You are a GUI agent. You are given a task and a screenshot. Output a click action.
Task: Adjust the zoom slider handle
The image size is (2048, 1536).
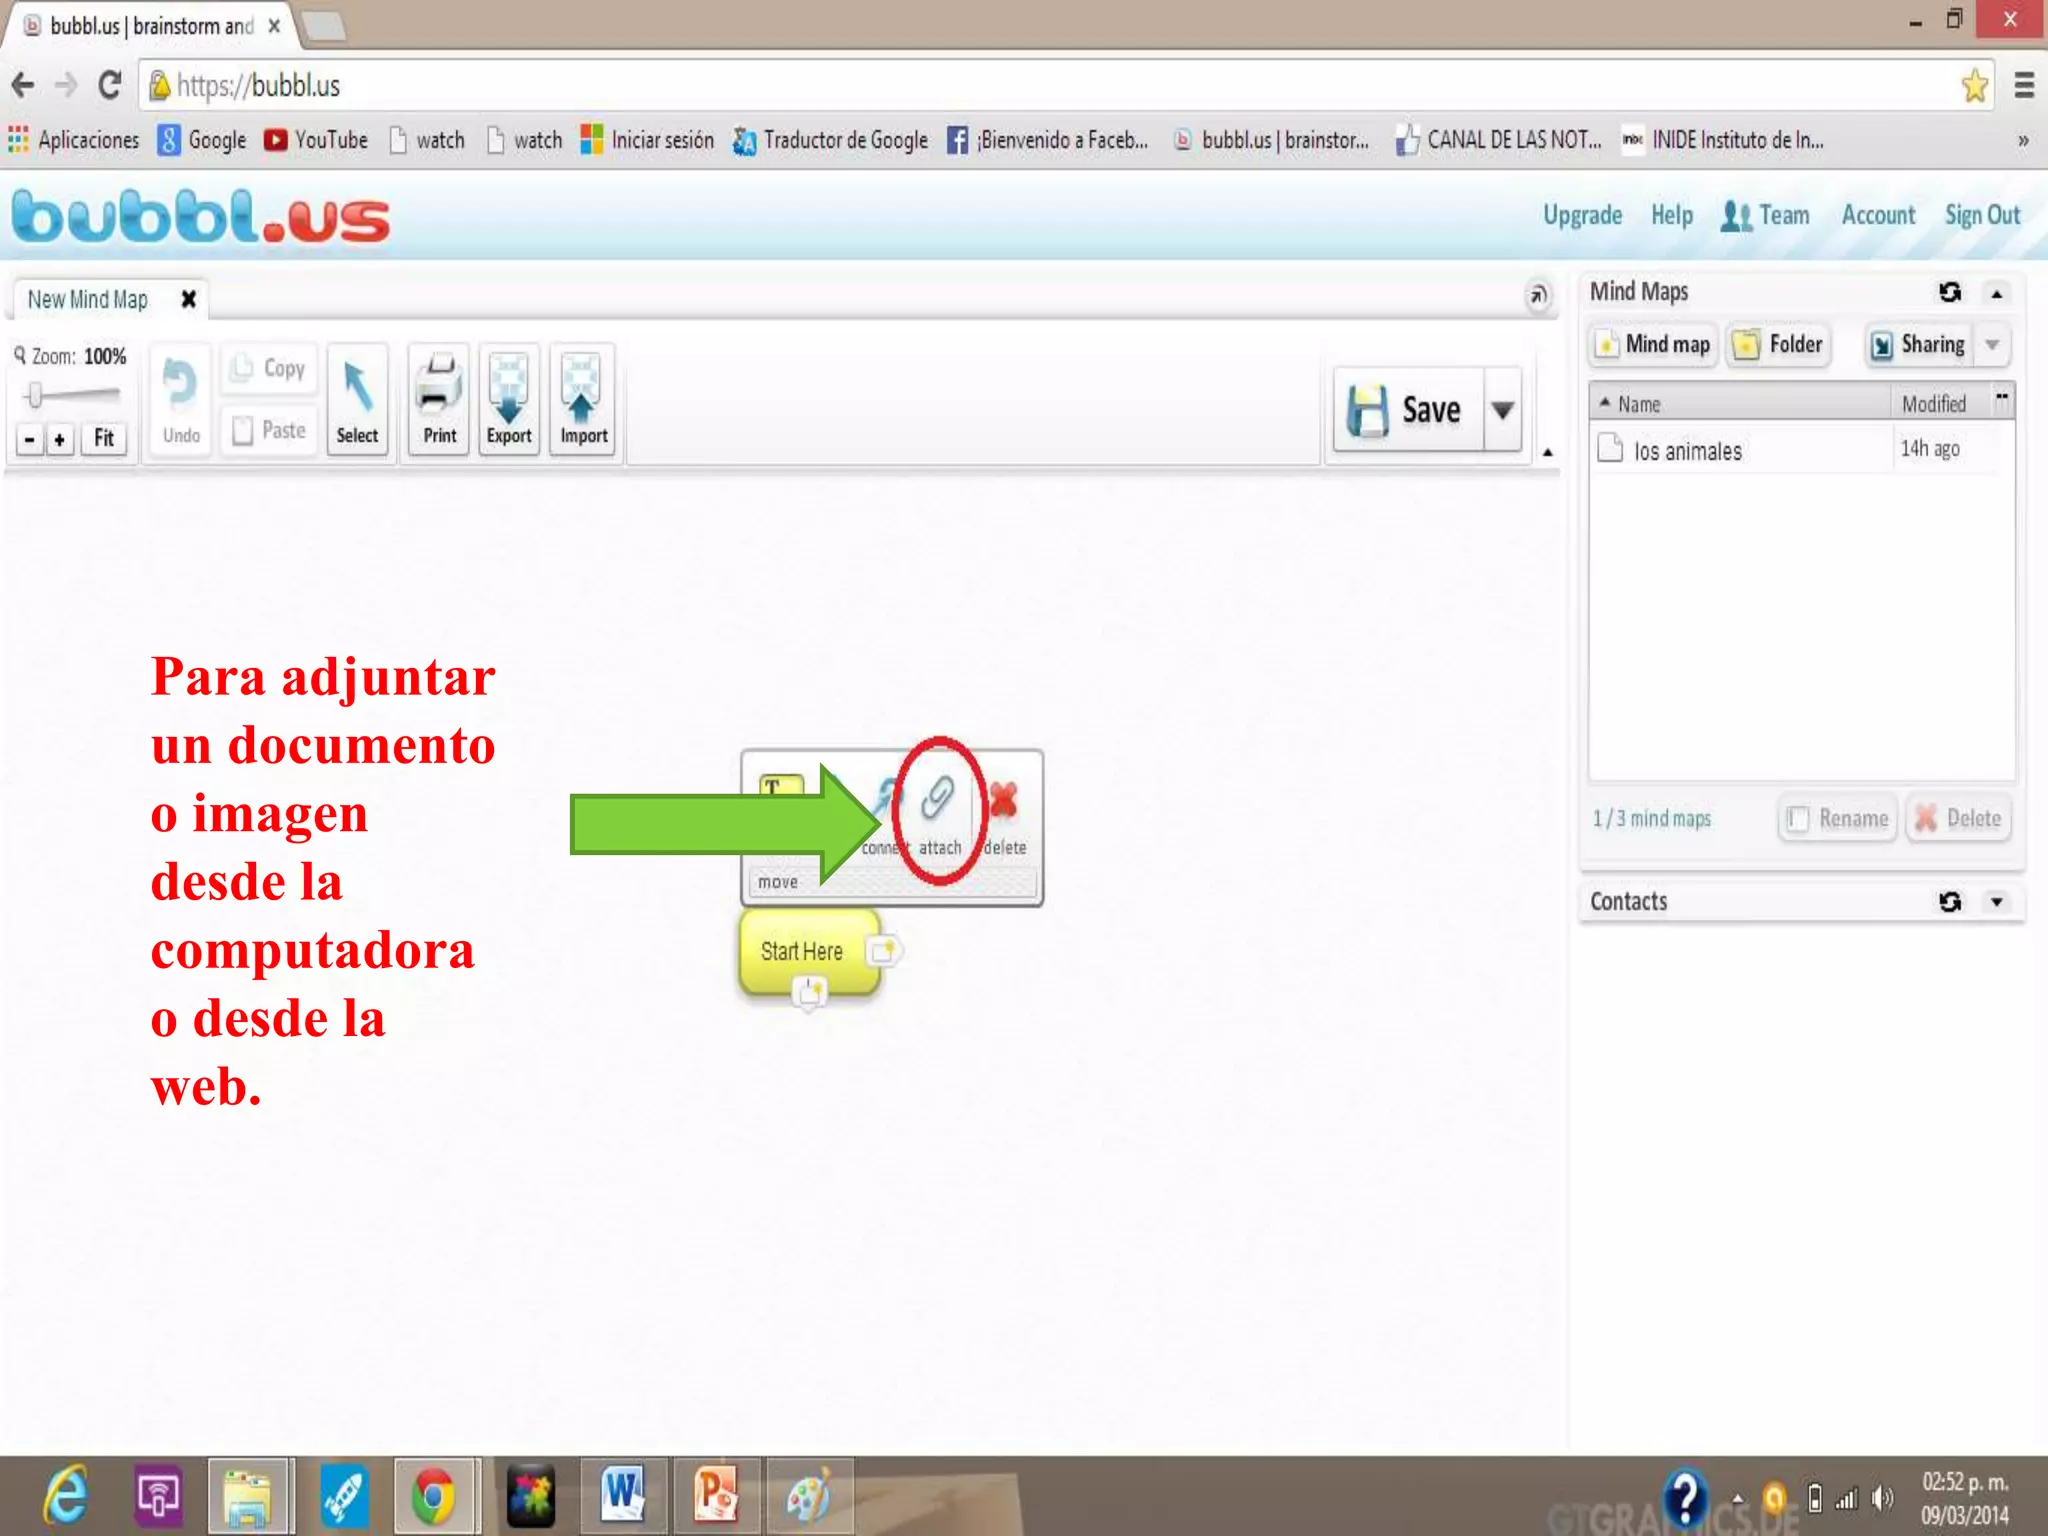pos(35,395)
